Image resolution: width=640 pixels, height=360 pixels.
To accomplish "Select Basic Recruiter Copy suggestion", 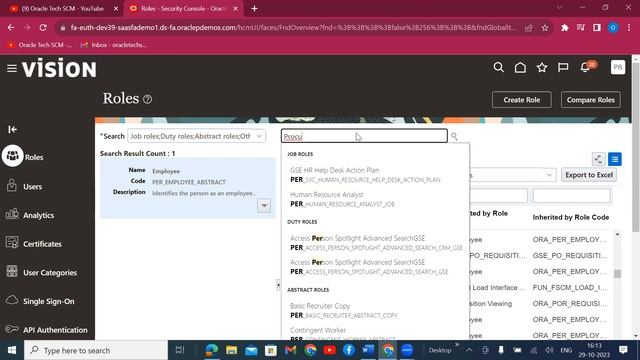I will point(344,311).
